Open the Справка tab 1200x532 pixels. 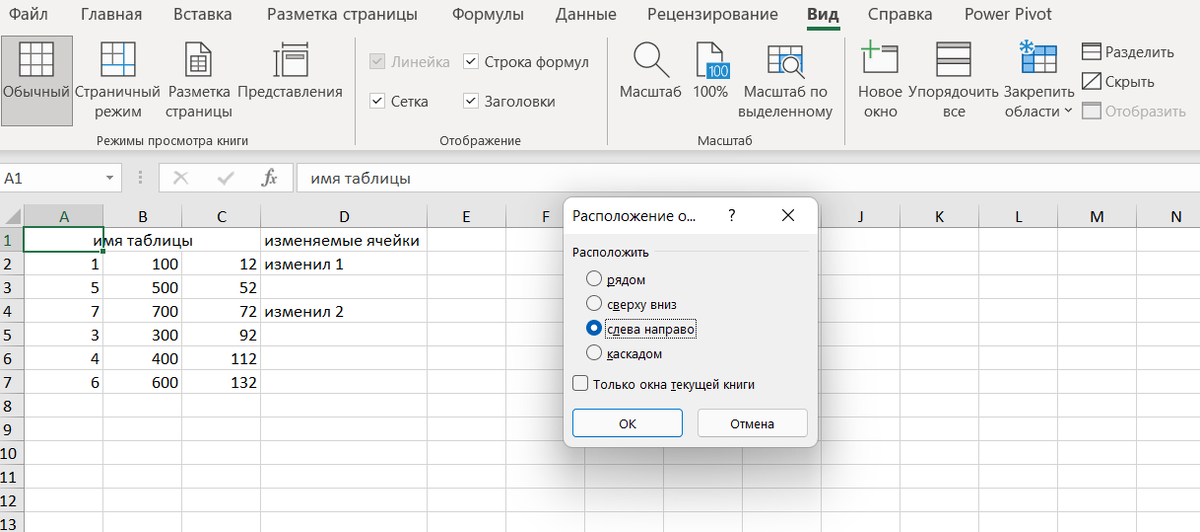(900, 14)
